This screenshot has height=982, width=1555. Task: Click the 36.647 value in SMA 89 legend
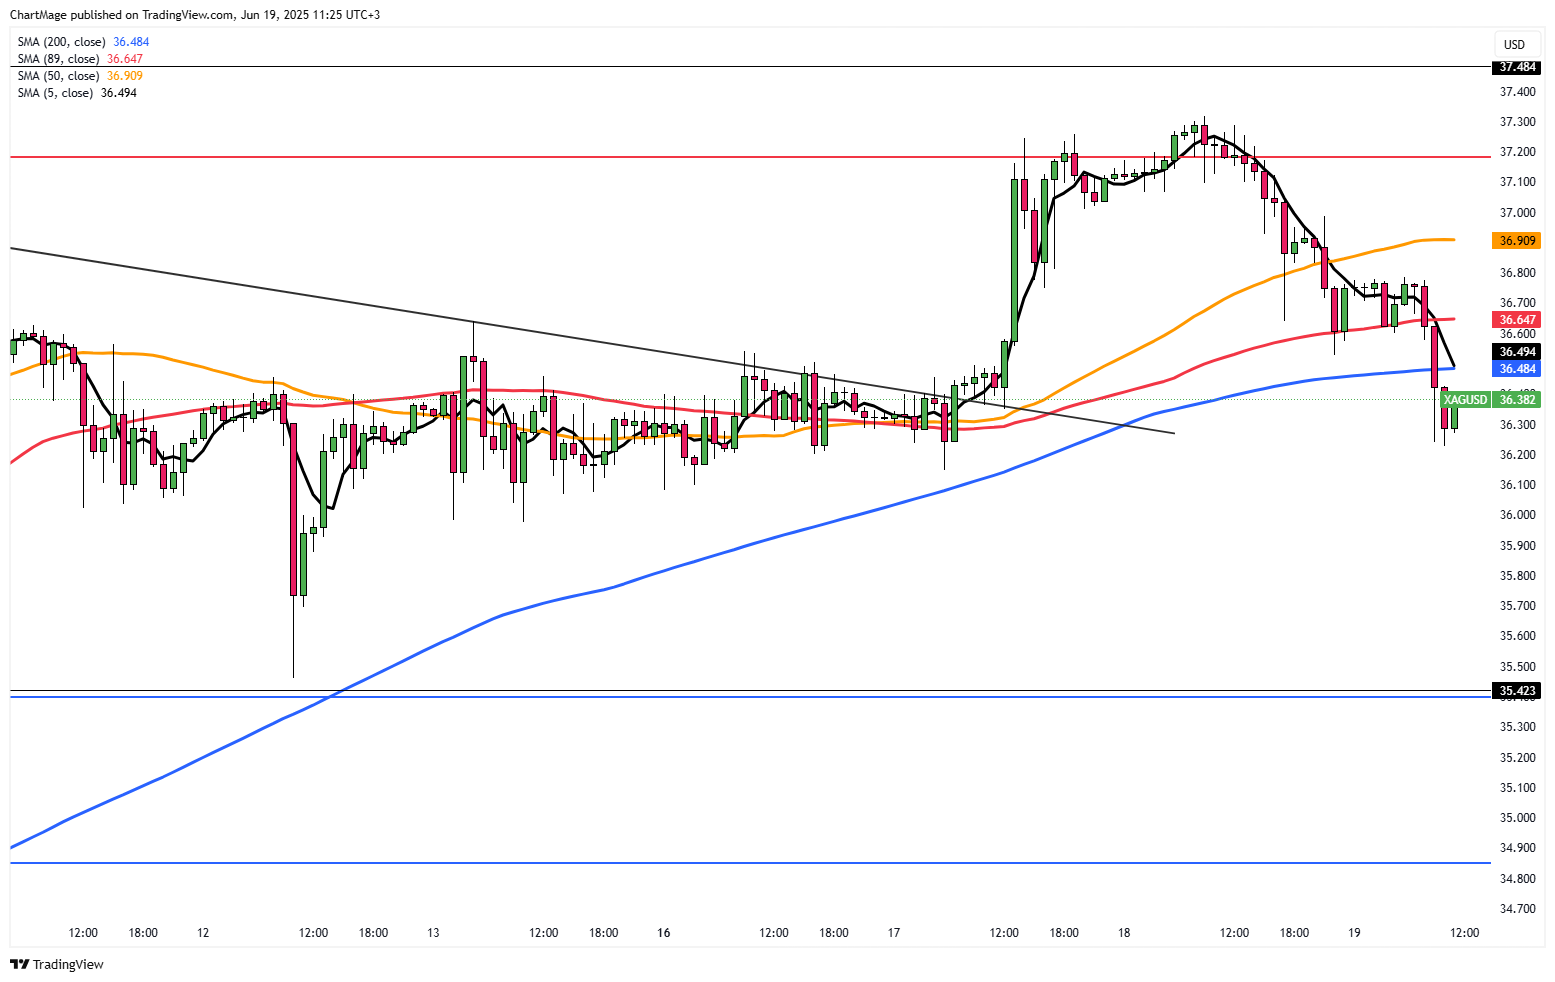pos(125,59)
